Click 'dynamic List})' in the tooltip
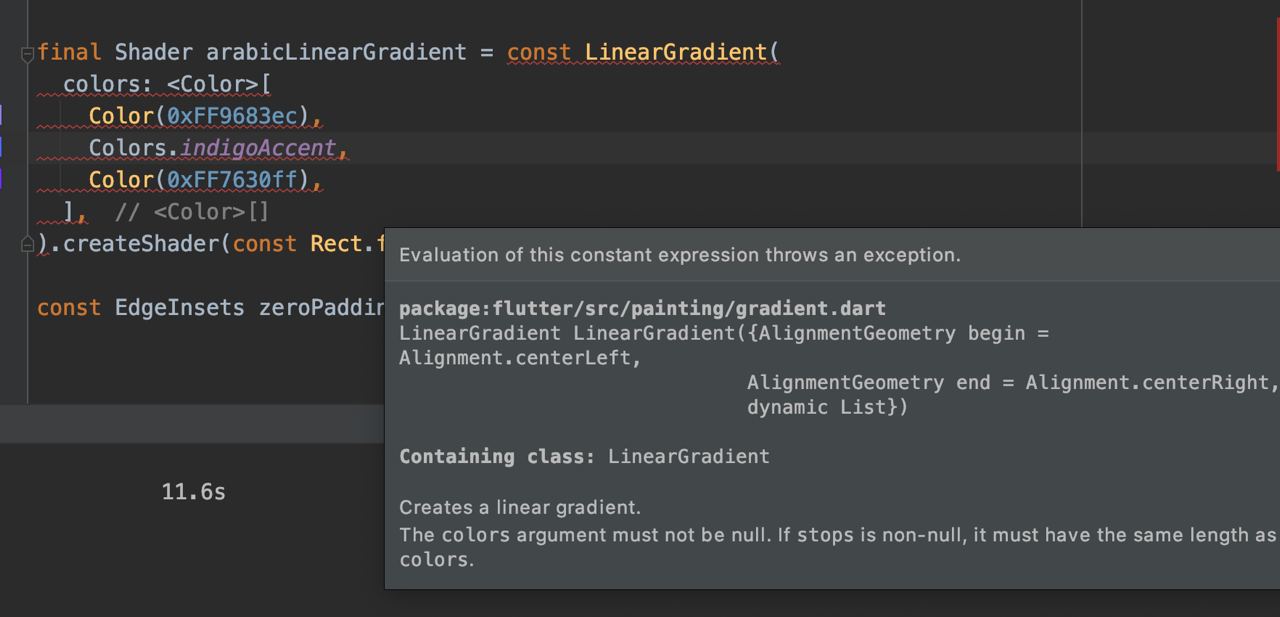 828,407
